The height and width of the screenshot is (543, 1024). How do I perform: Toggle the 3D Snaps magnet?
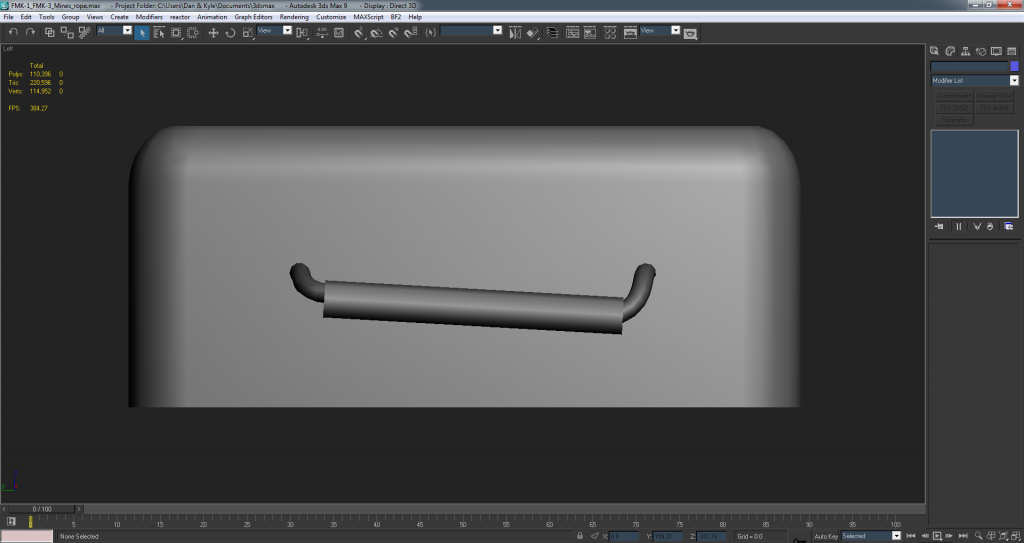point(358,32)
